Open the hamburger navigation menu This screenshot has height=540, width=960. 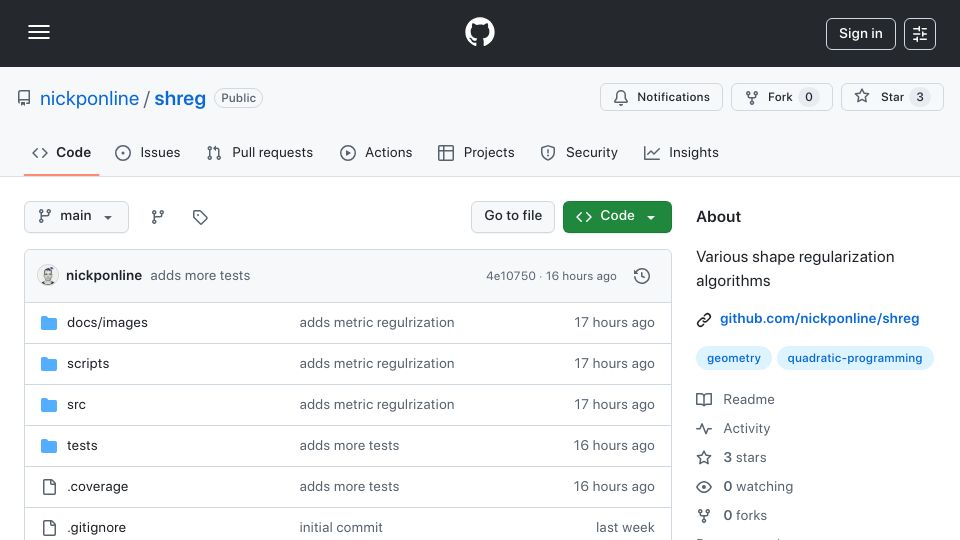(x=39, y=32)
